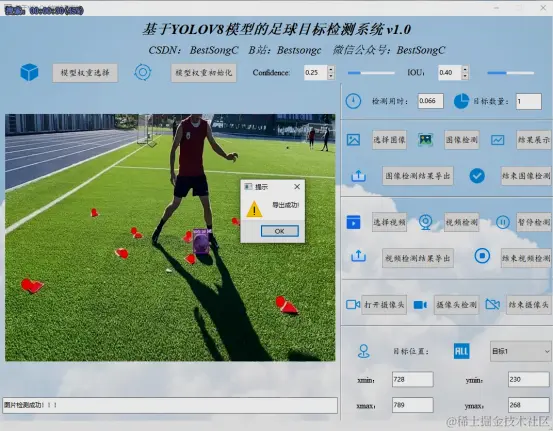Viewport: 554px width, 432px height.
Task: Click the 导出成功! message text
Action: 285,205
